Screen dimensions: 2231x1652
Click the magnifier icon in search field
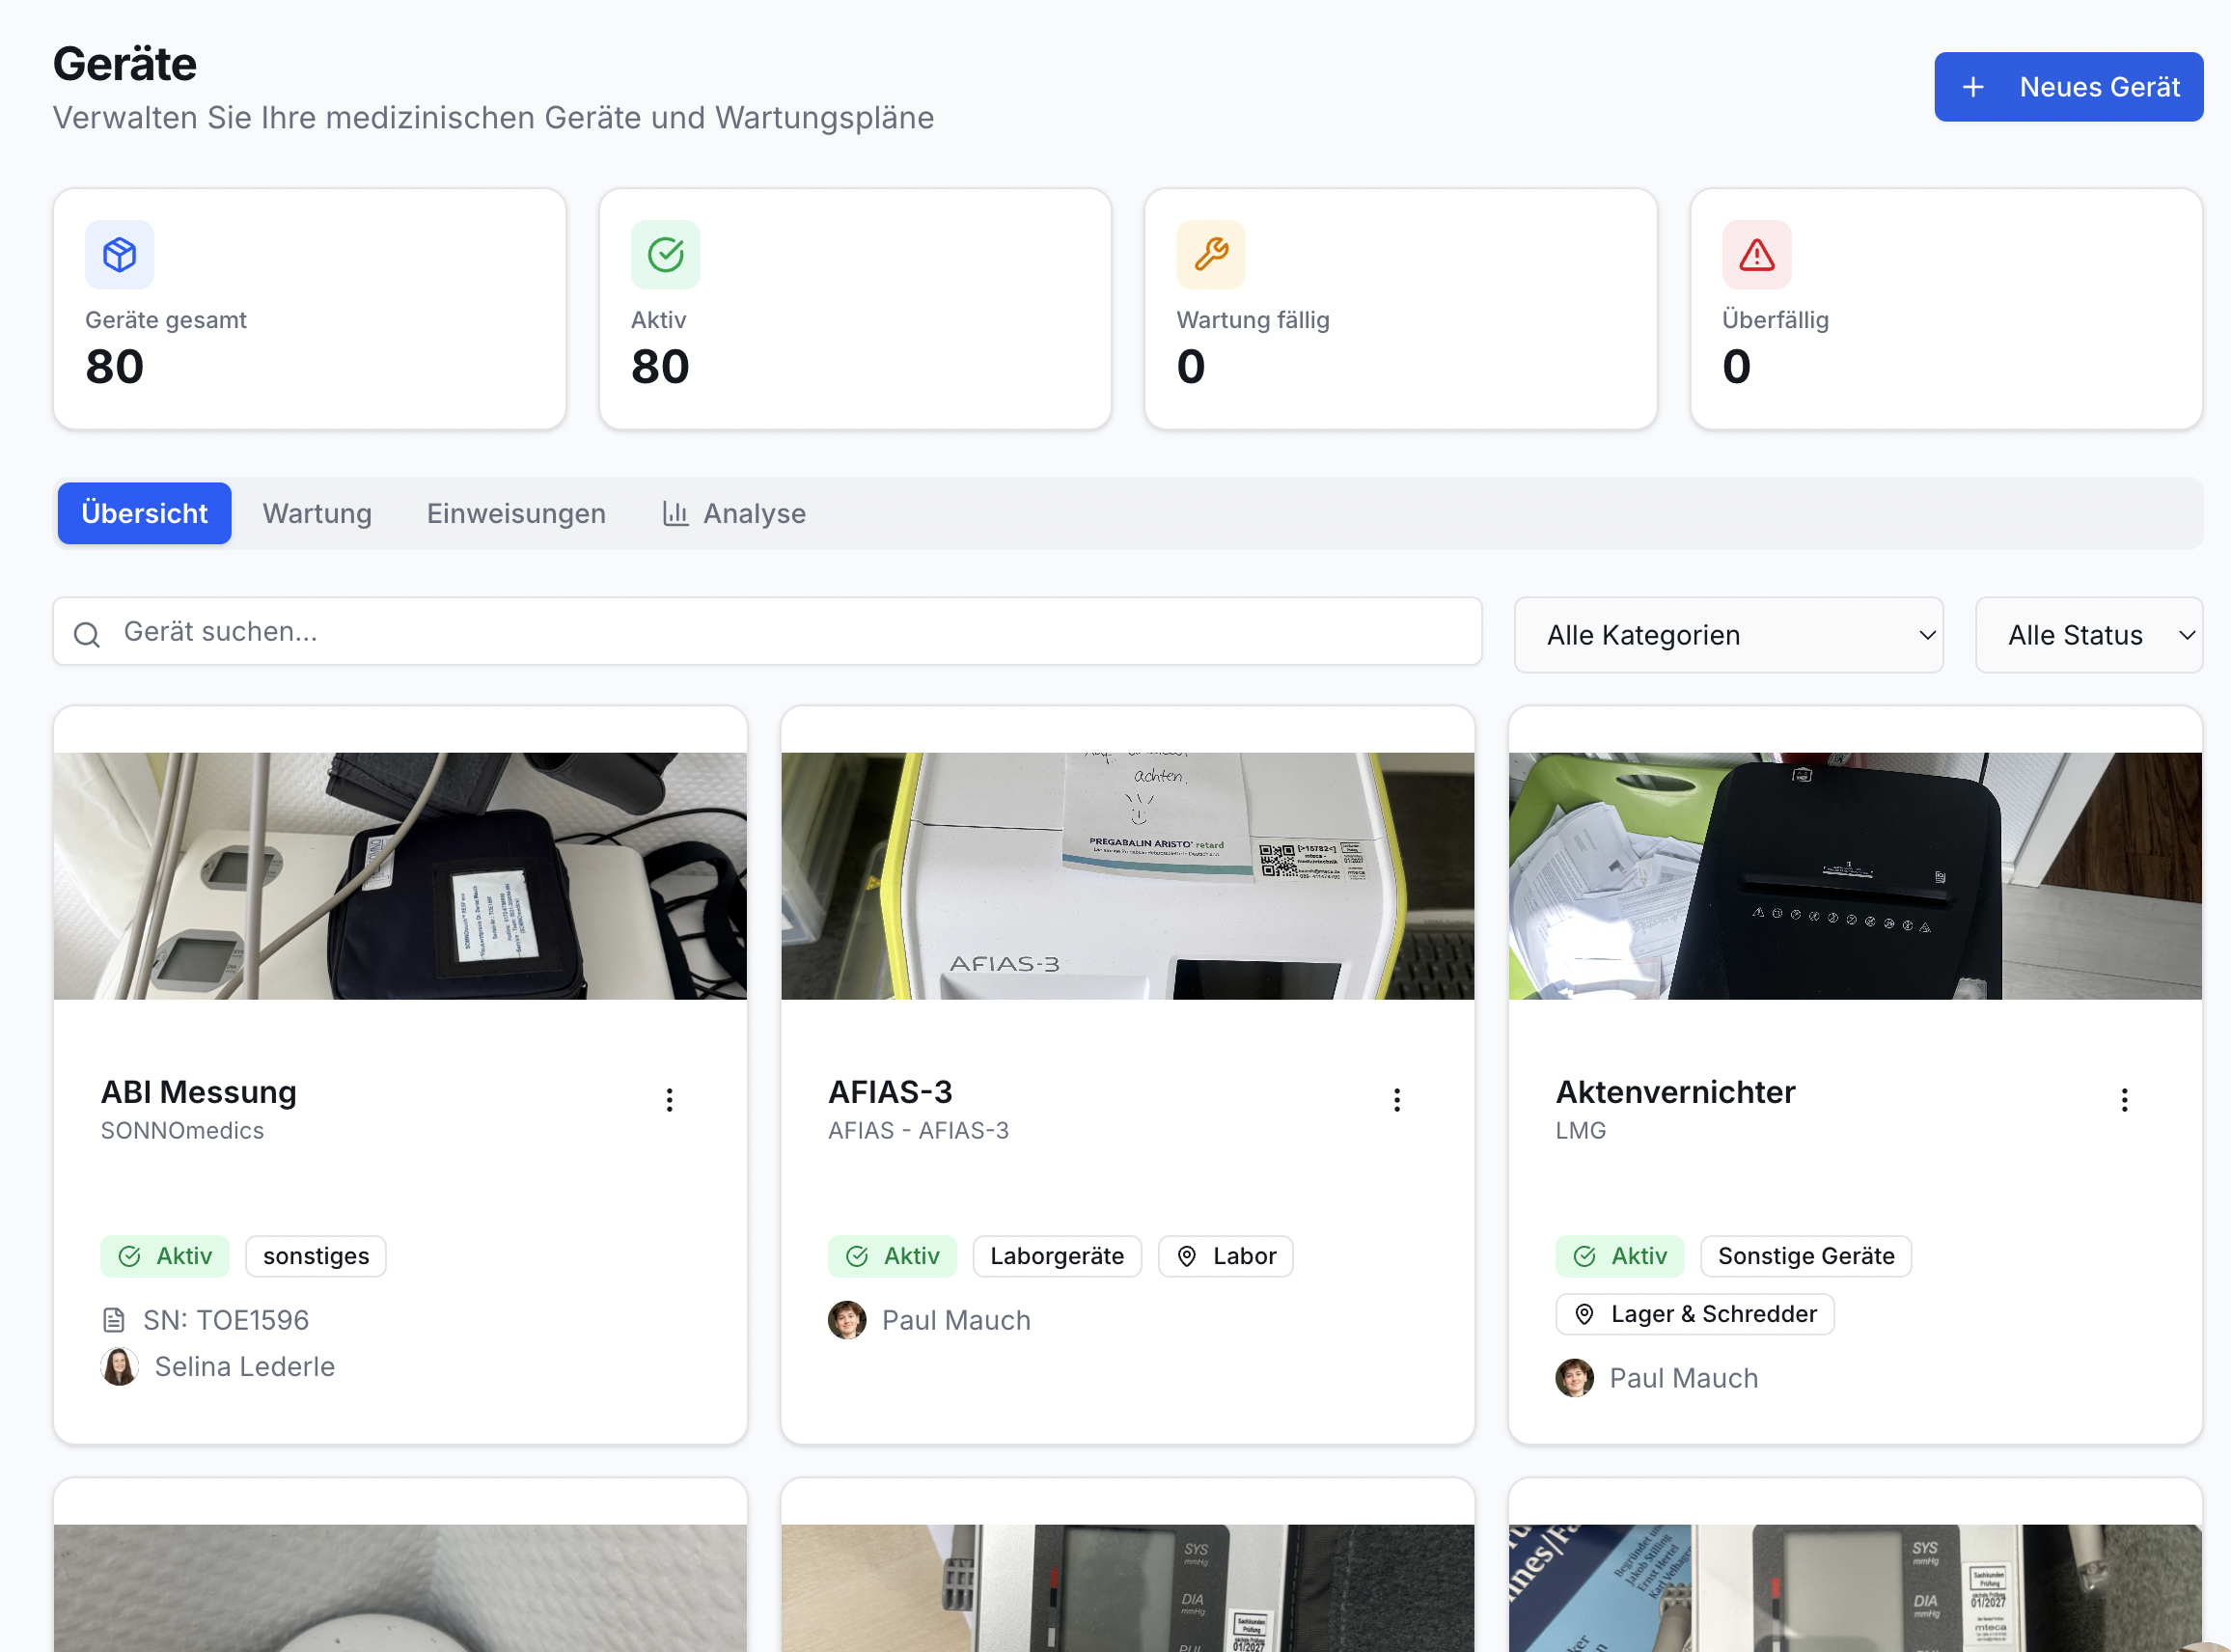[x=87, y=634]
